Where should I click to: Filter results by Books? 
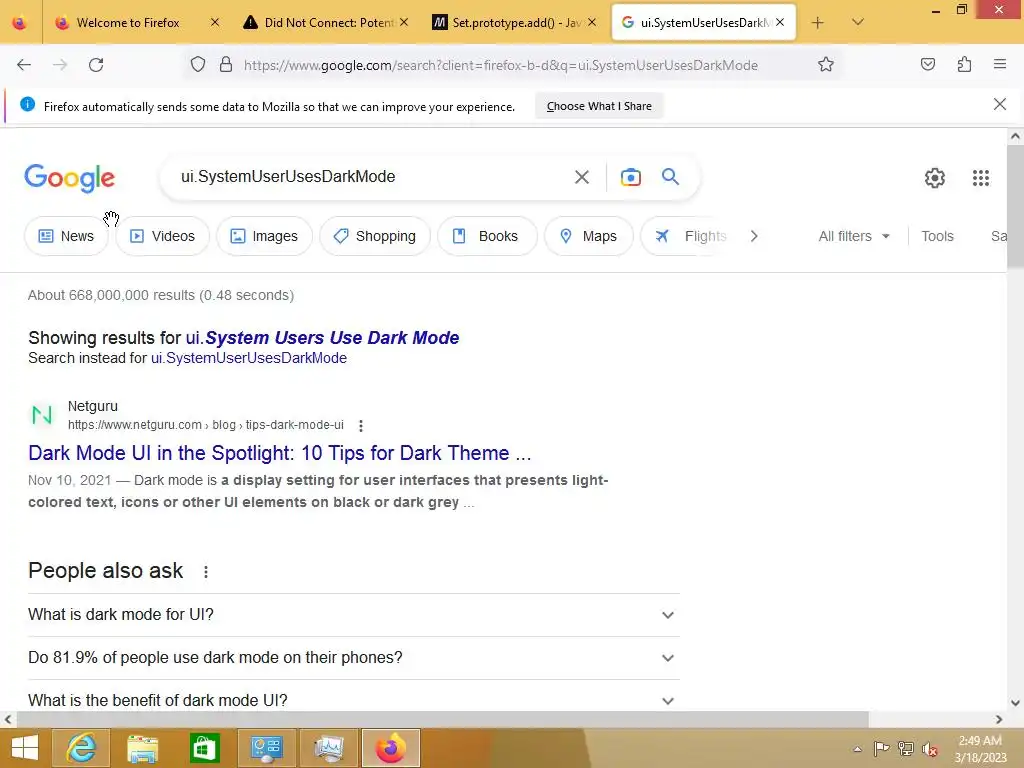click(x=487, y=236)
